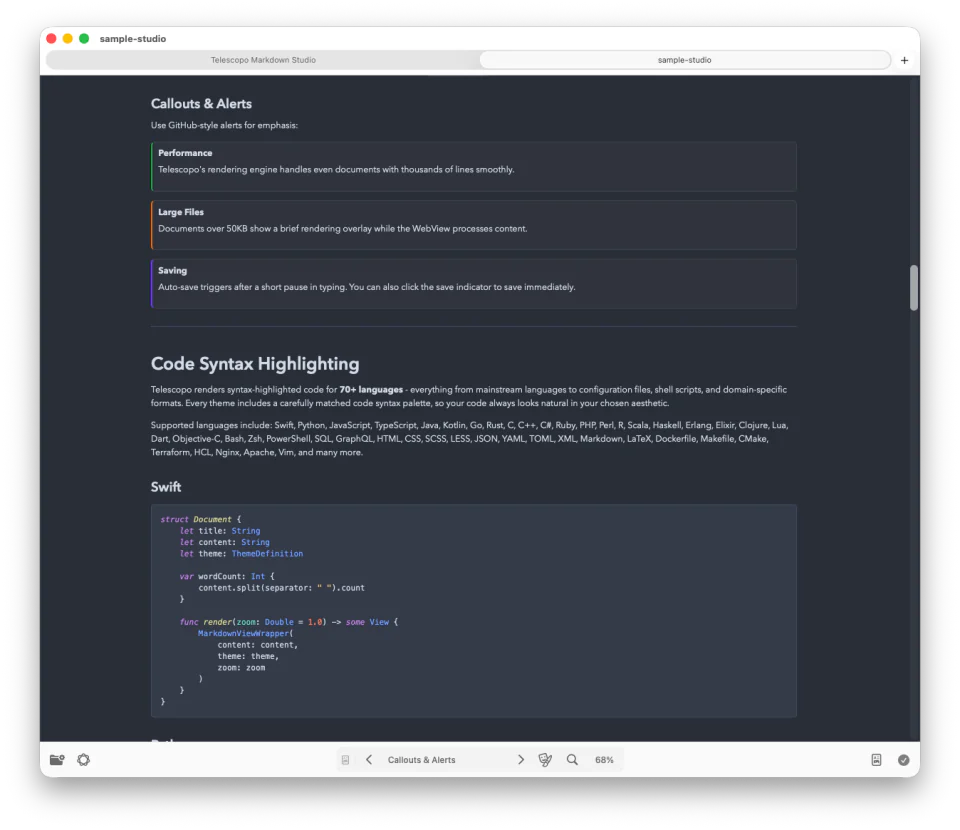Viewport: 960px width, 830px height.
Task: Click the 'Auto-save triggers' sentence in the Saving callout
Action: tap(367, 287)
